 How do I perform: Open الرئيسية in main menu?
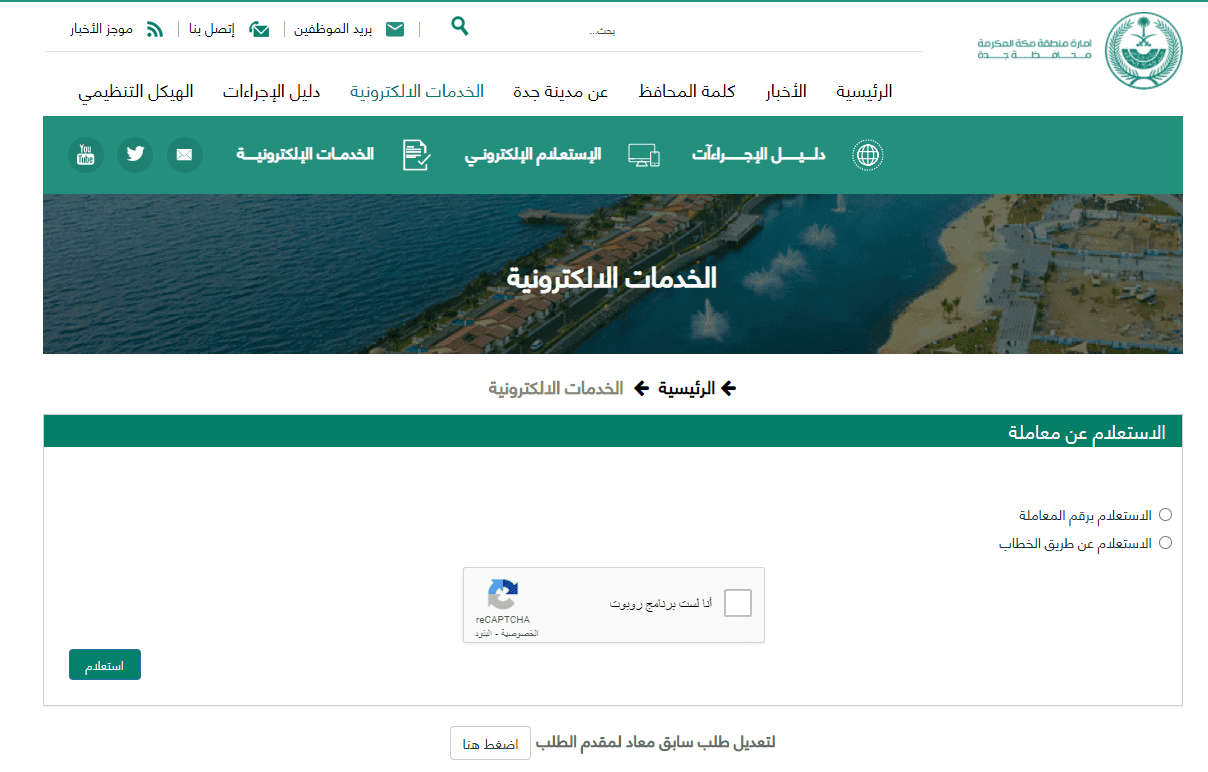[x=864, y=92]
